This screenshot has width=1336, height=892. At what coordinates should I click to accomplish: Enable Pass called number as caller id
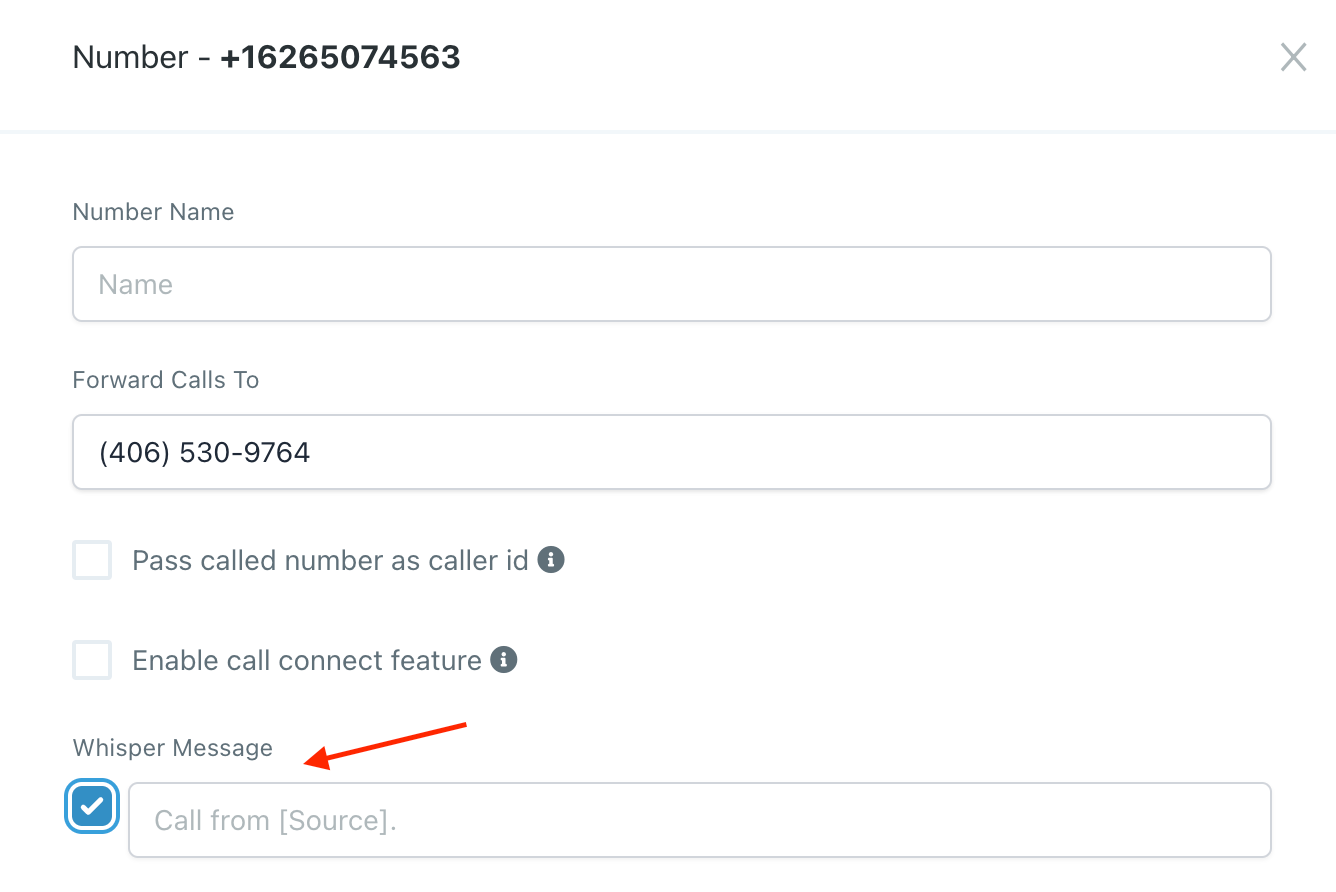click(92, 560)
